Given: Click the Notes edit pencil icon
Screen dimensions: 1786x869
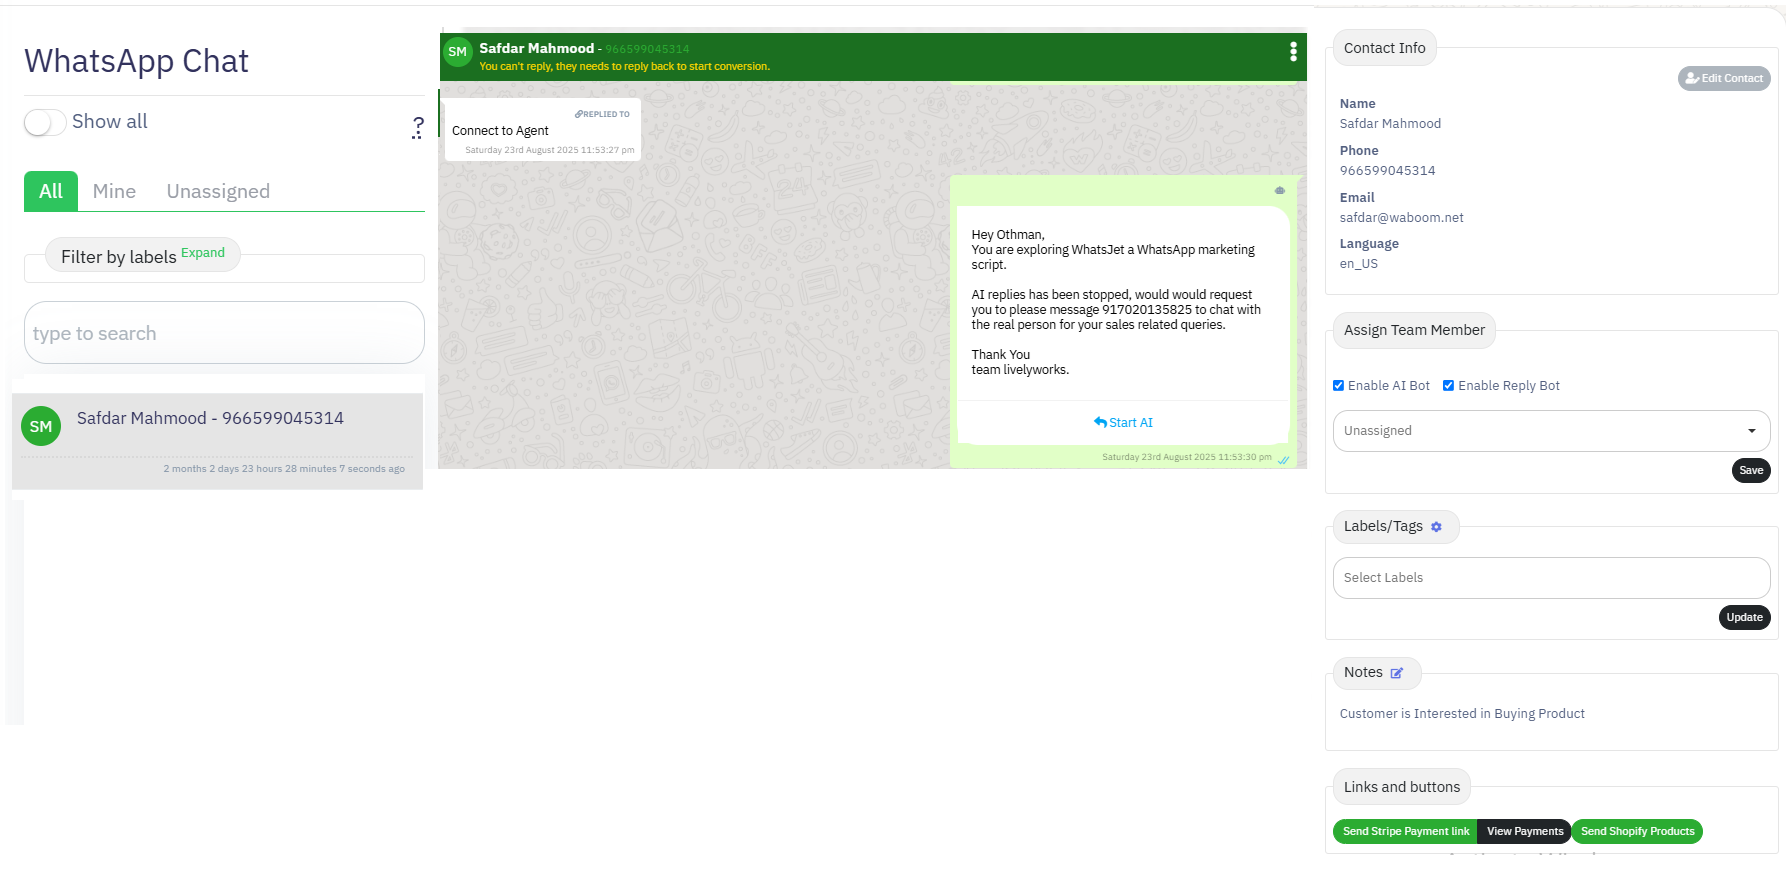Looking at the screenshot, I should (x=1397, y=673).
